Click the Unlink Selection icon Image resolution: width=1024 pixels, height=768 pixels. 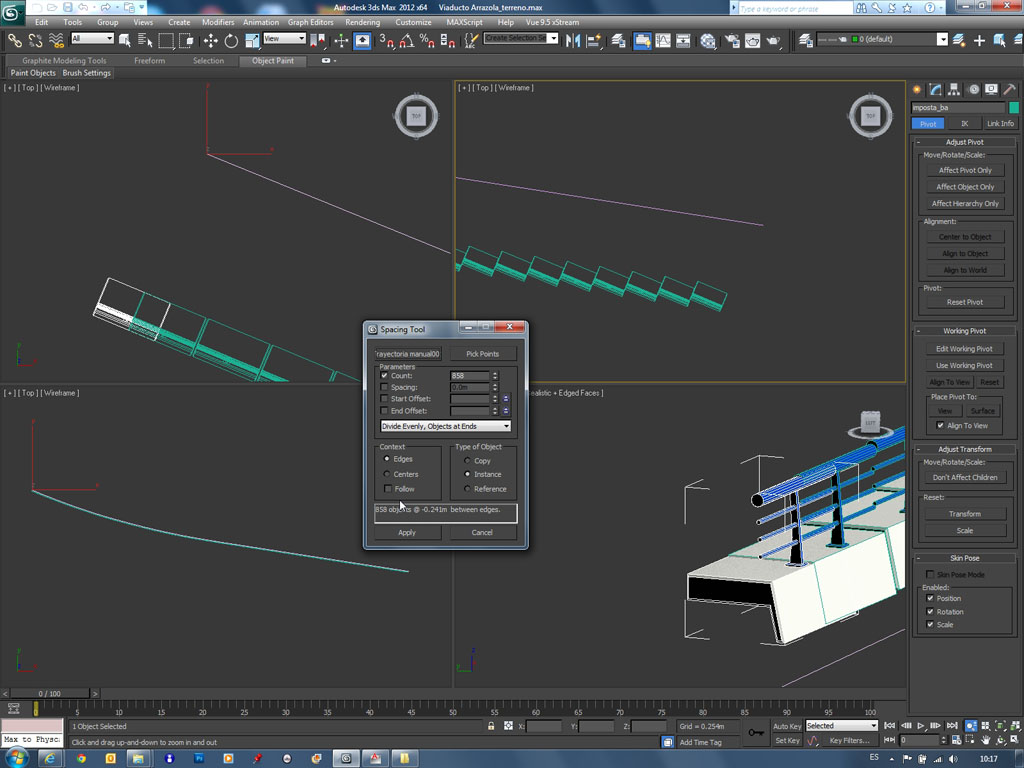click(x=35, y=40)
